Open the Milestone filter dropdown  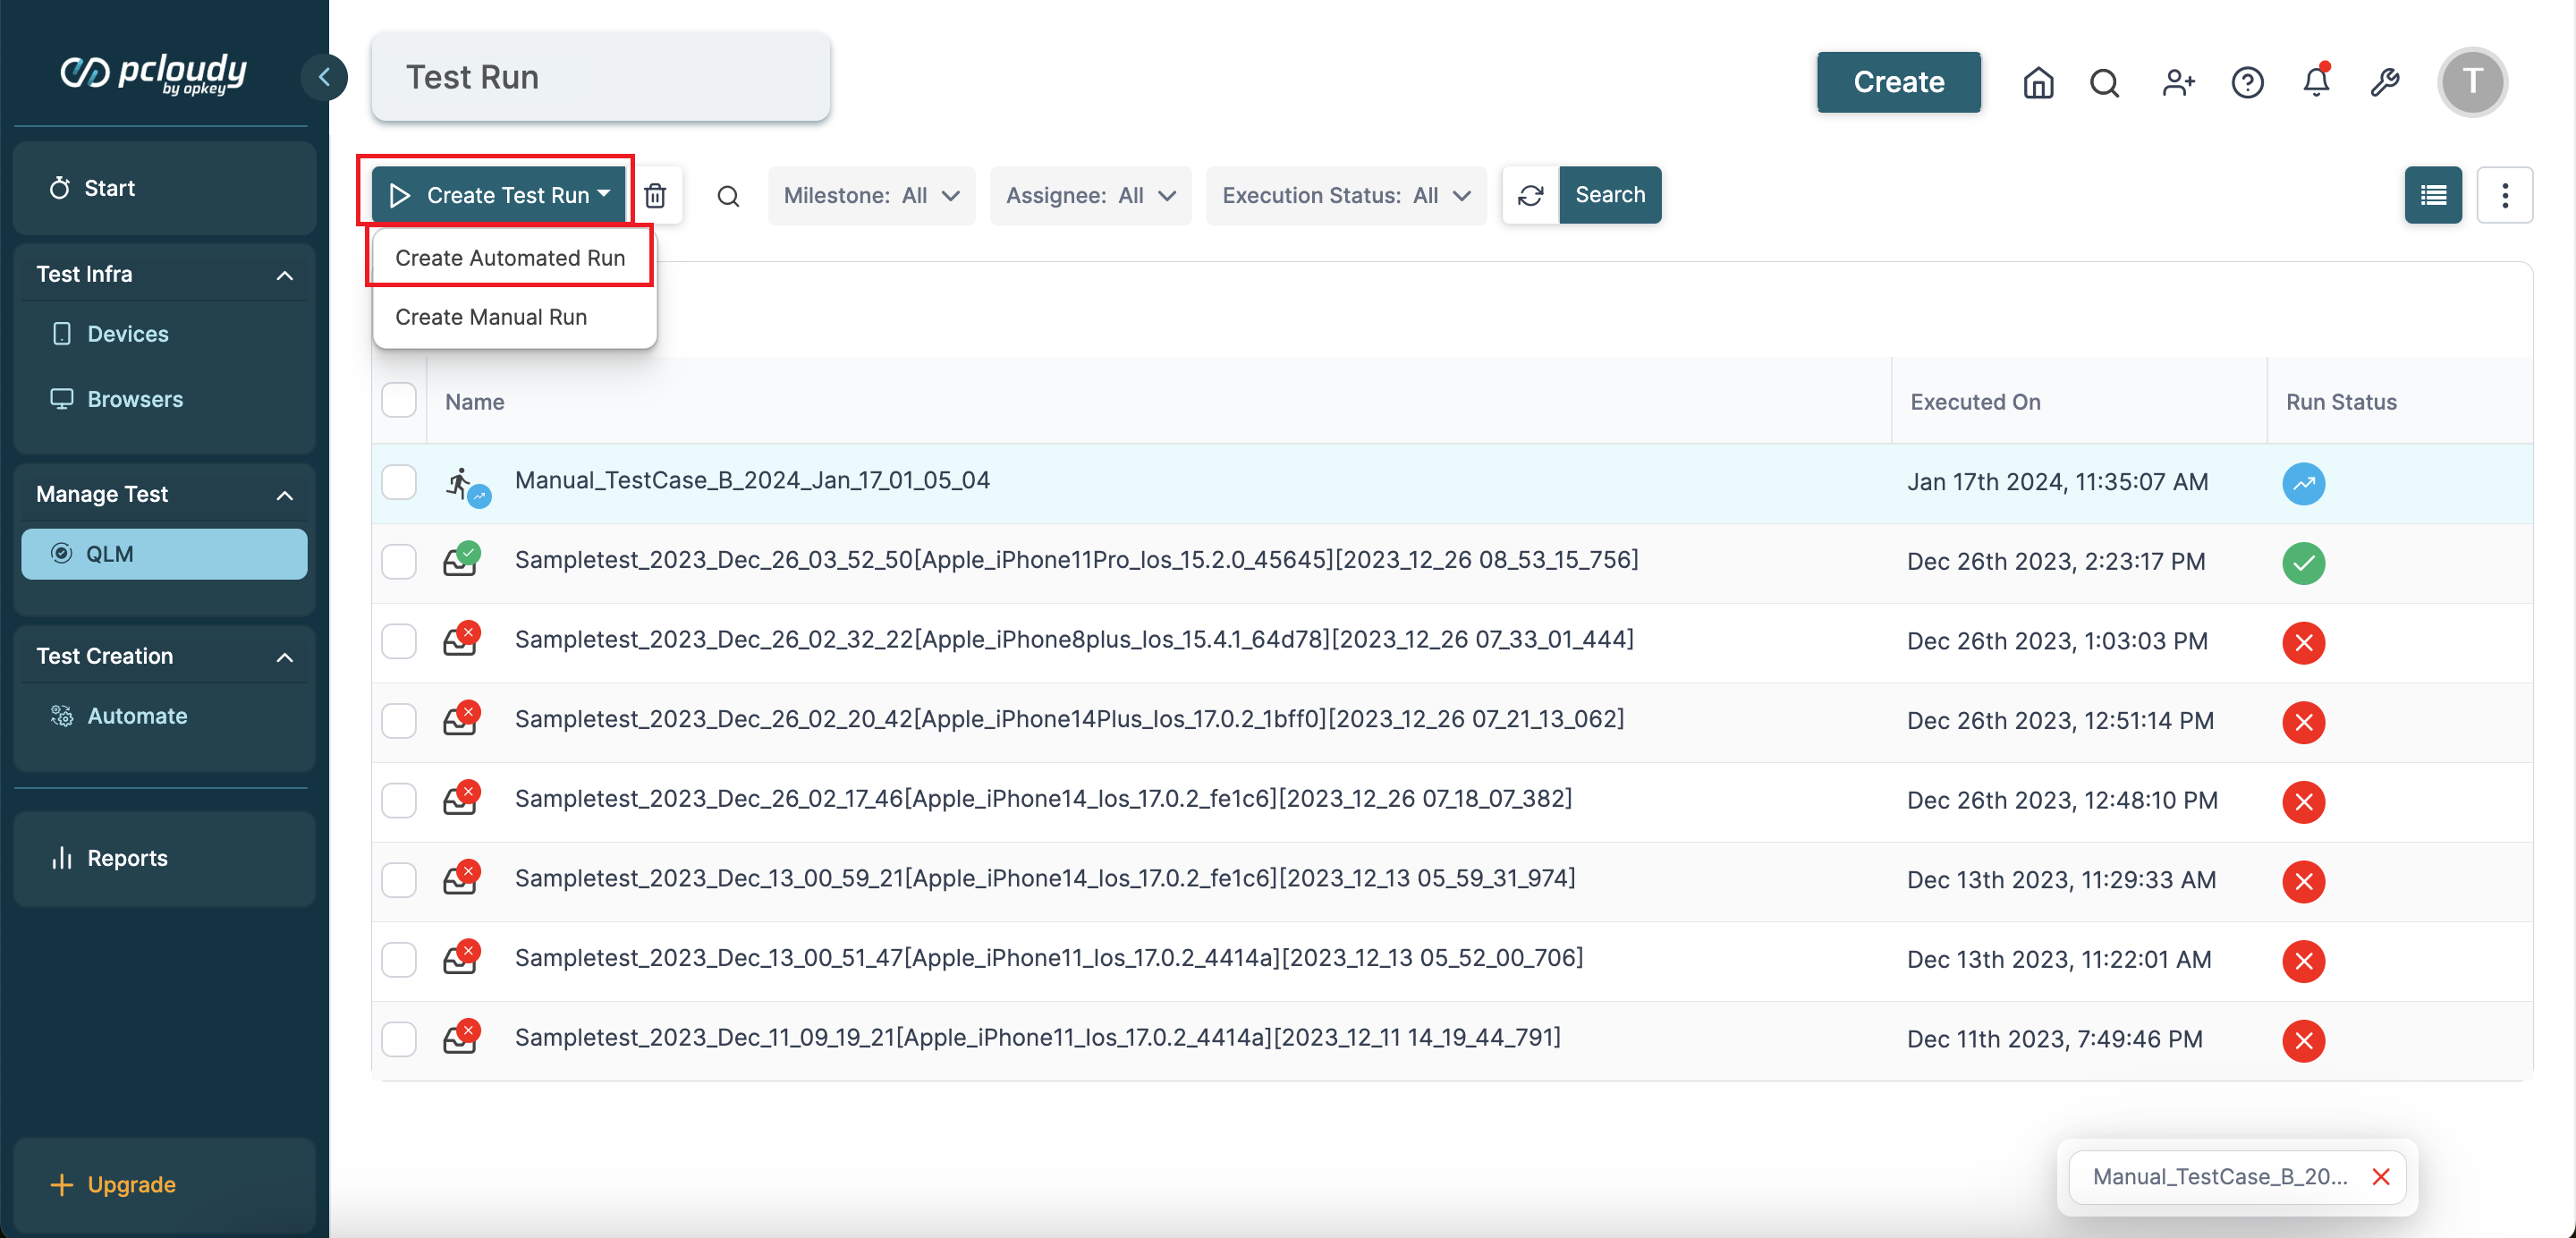click(x=871, y=196)
